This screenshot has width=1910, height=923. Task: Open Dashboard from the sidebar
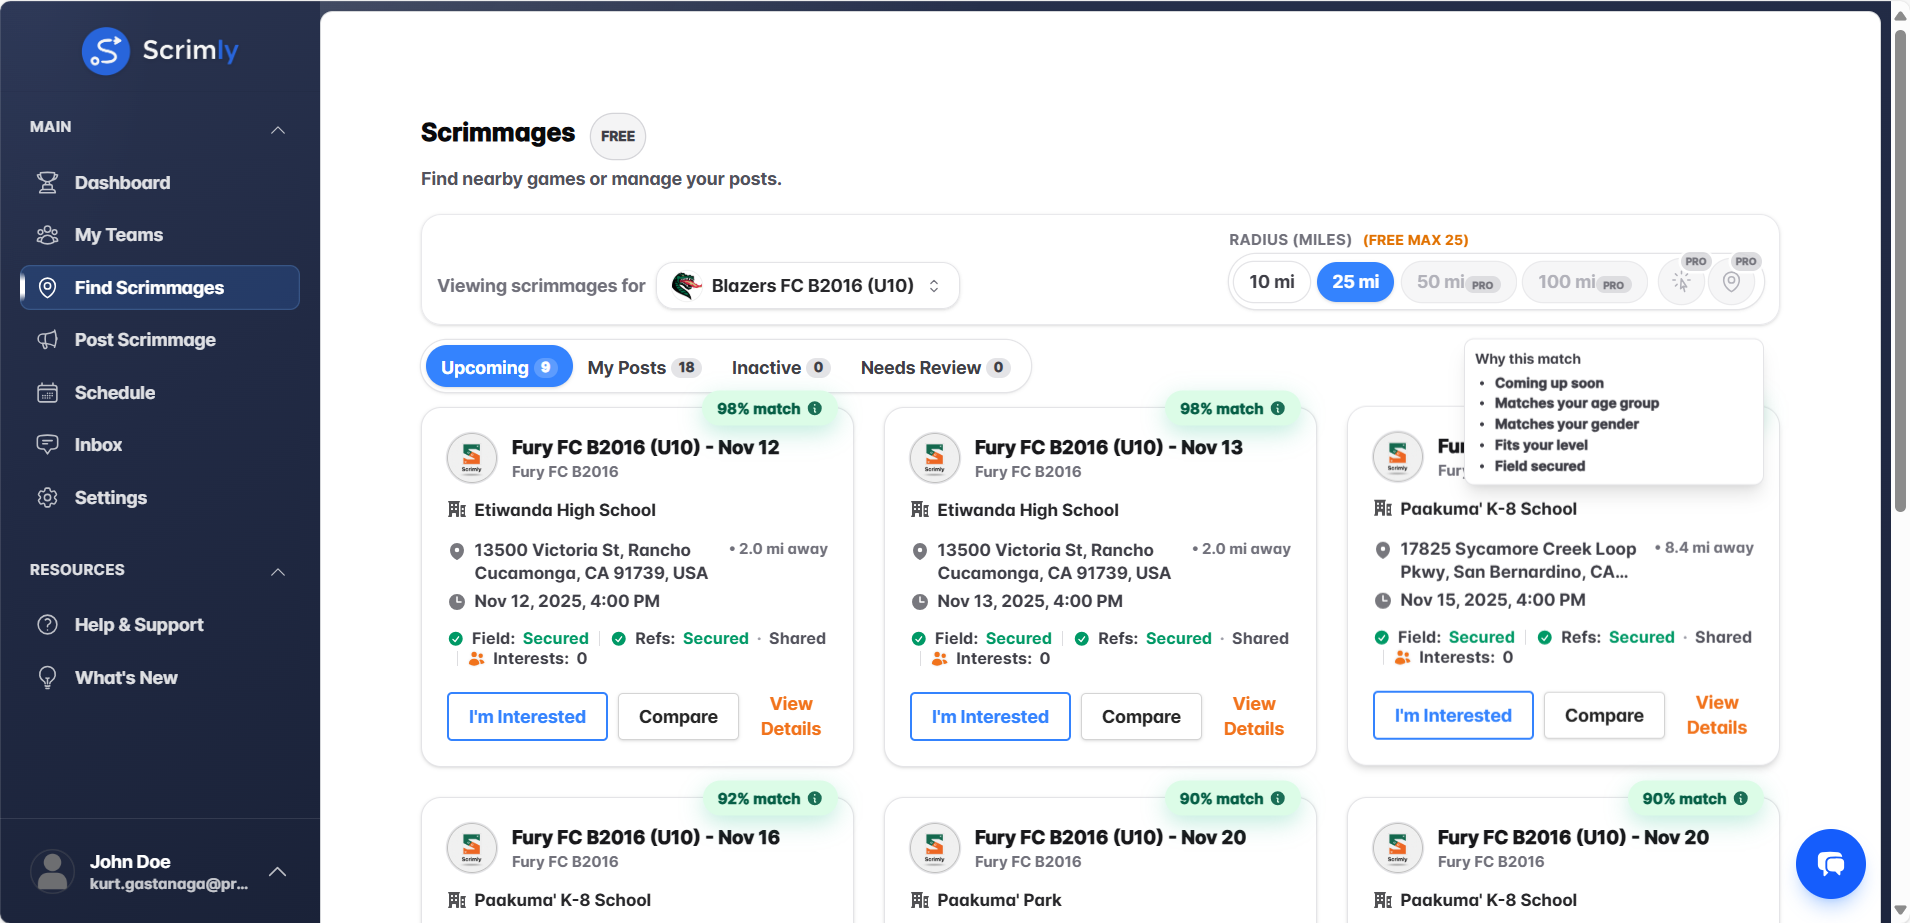click(x=121, y=182)
